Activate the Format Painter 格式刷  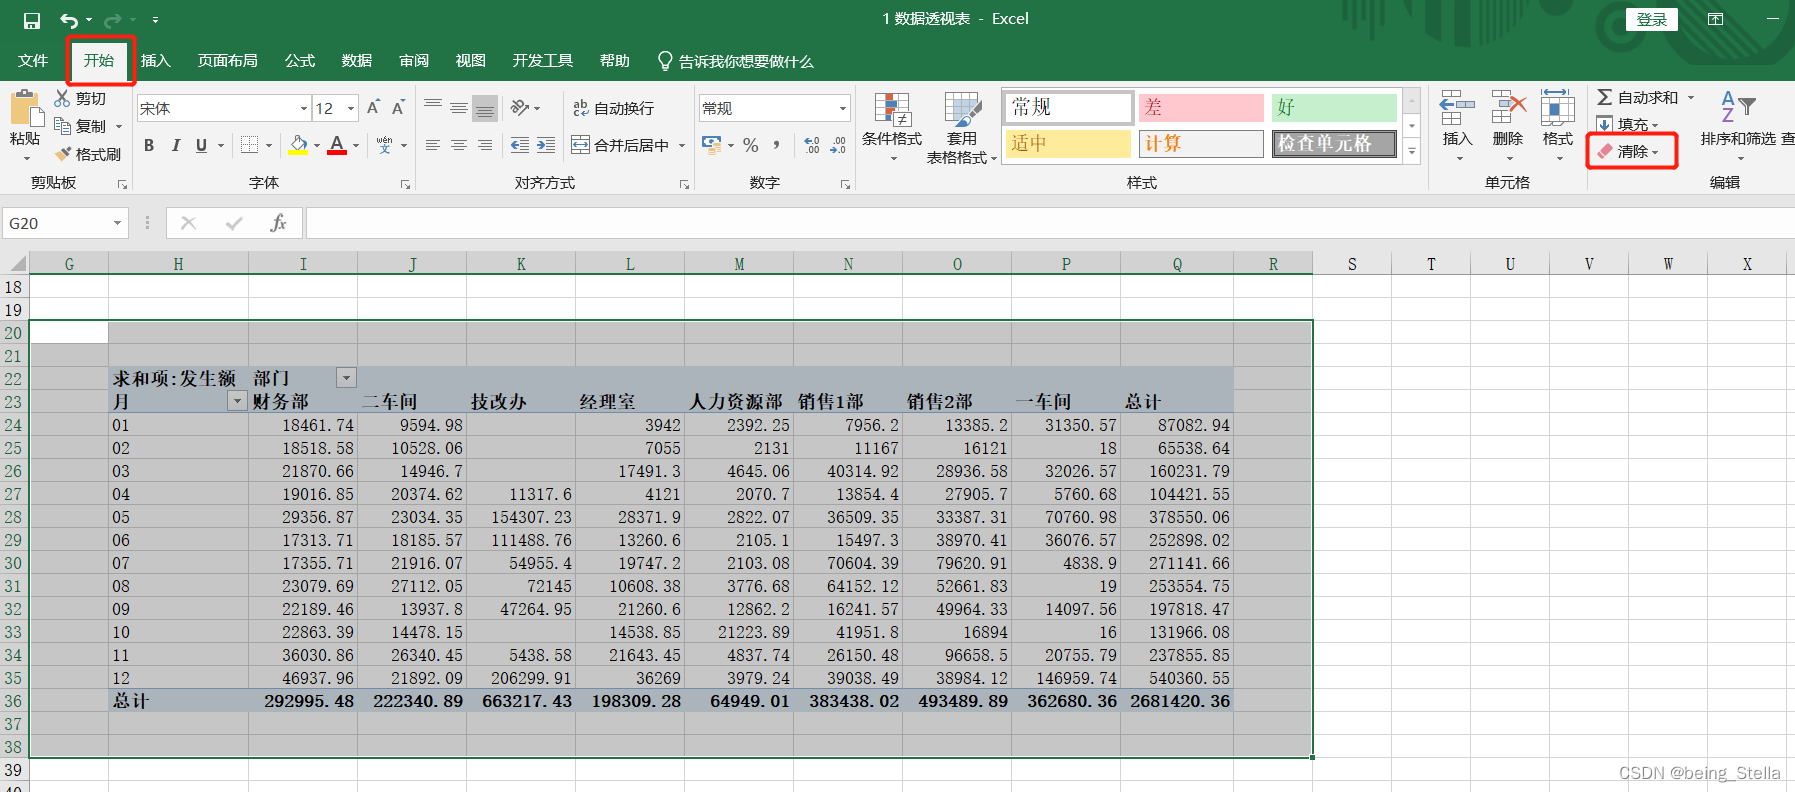coord(88,154)
